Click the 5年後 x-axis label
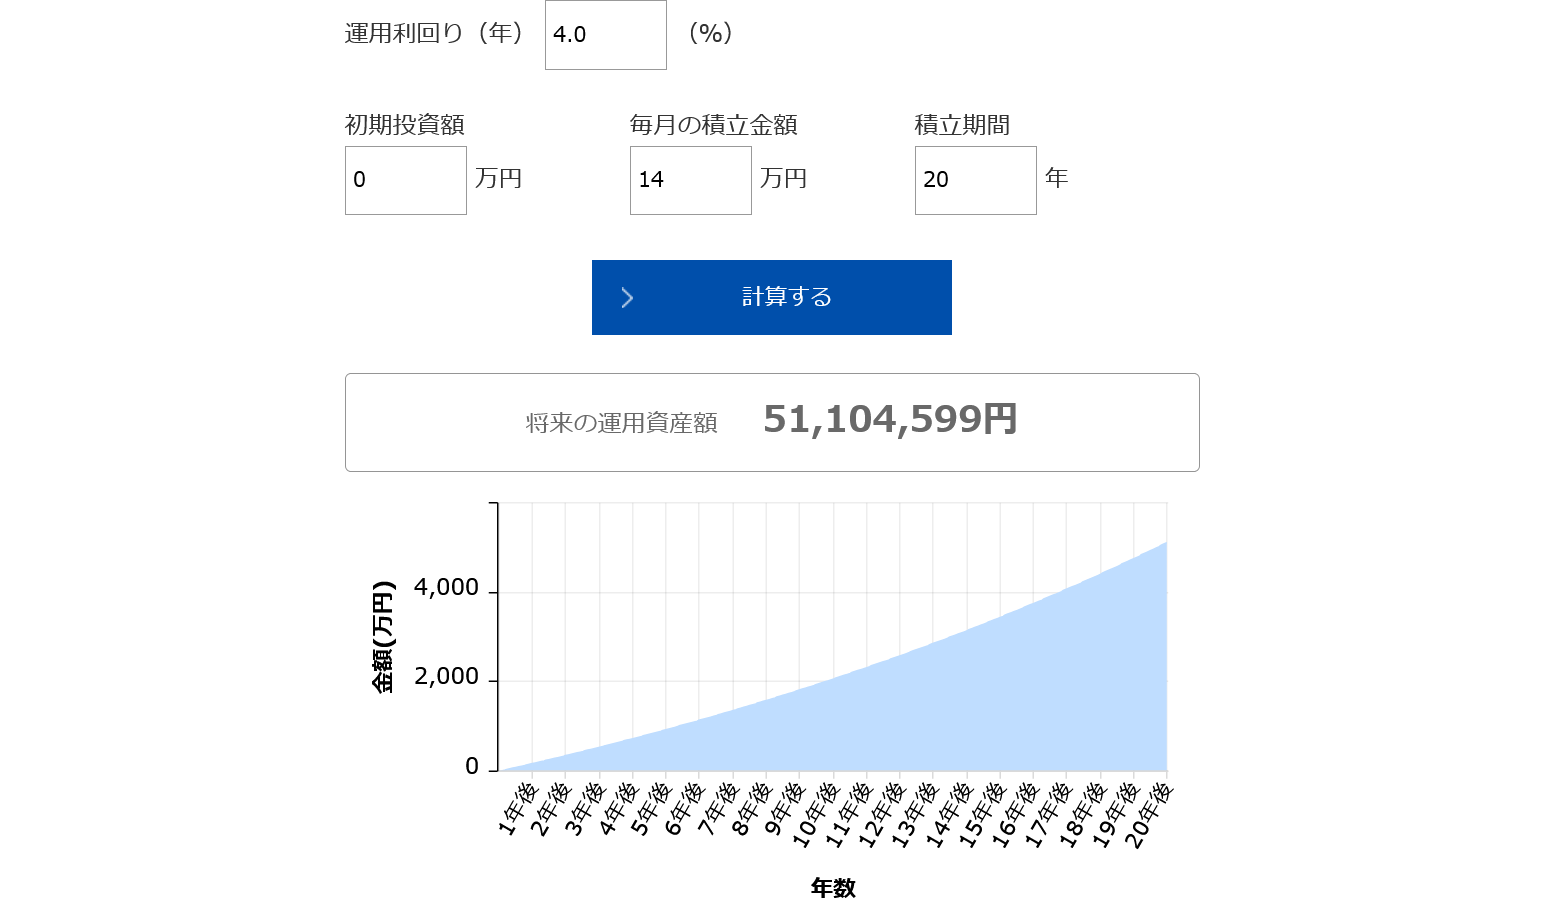 point(652,808)
